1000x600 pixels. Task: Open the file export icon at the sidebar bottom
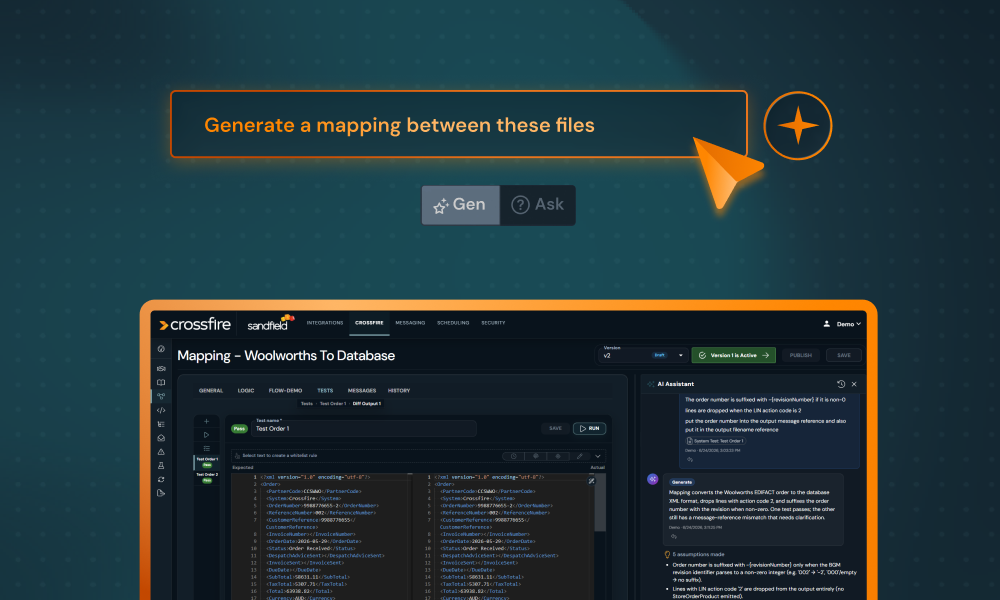(x=161, y=493)
